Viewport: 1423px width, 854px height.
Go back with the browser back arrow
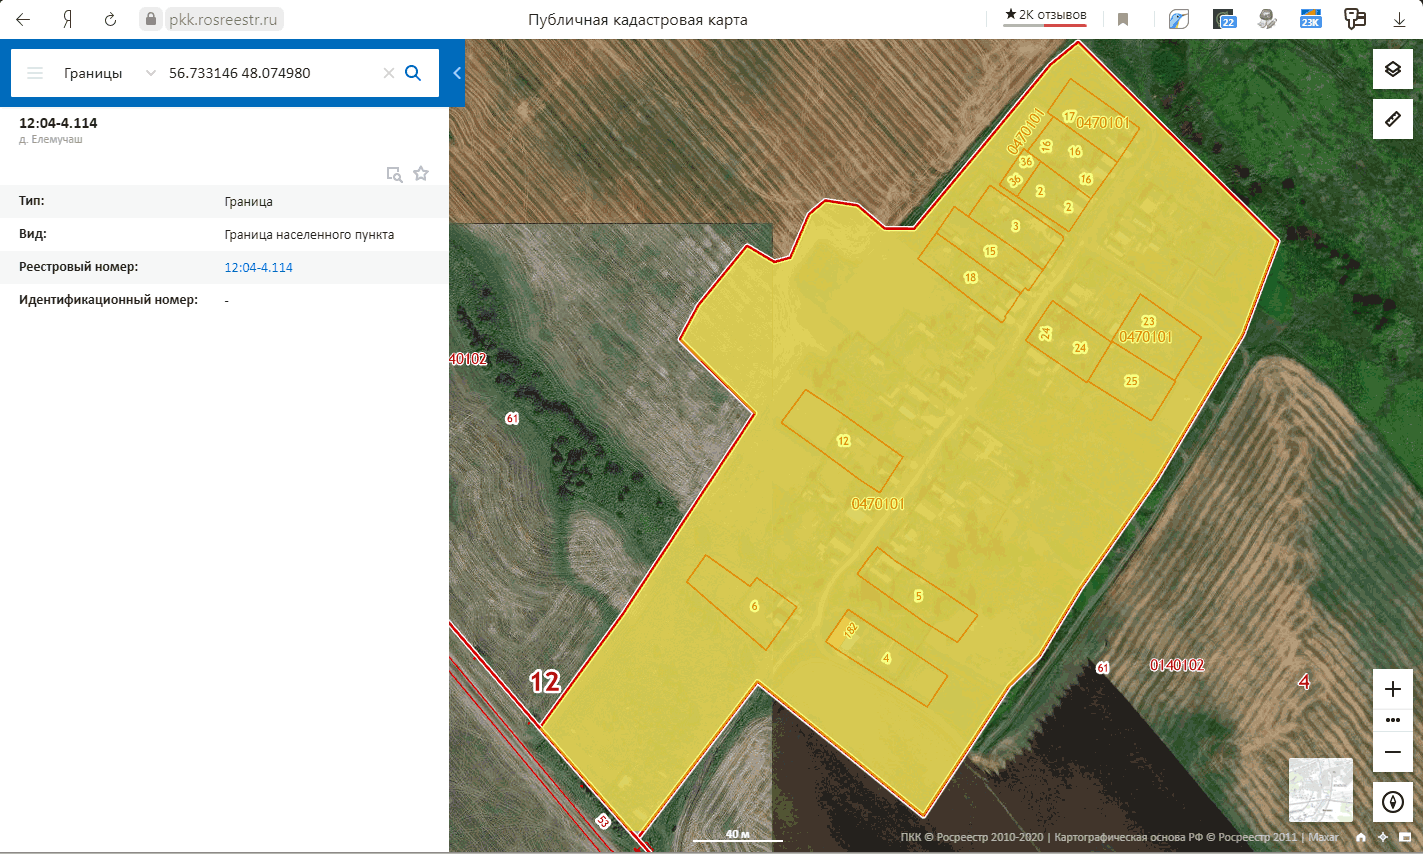click(x=23, y=19)
